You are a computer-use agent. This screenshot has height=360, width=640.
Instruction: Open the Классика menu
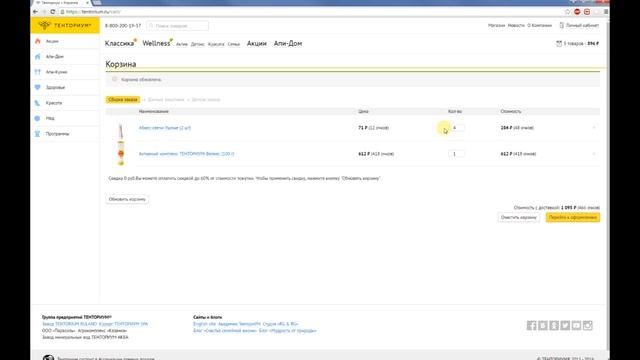120,43
